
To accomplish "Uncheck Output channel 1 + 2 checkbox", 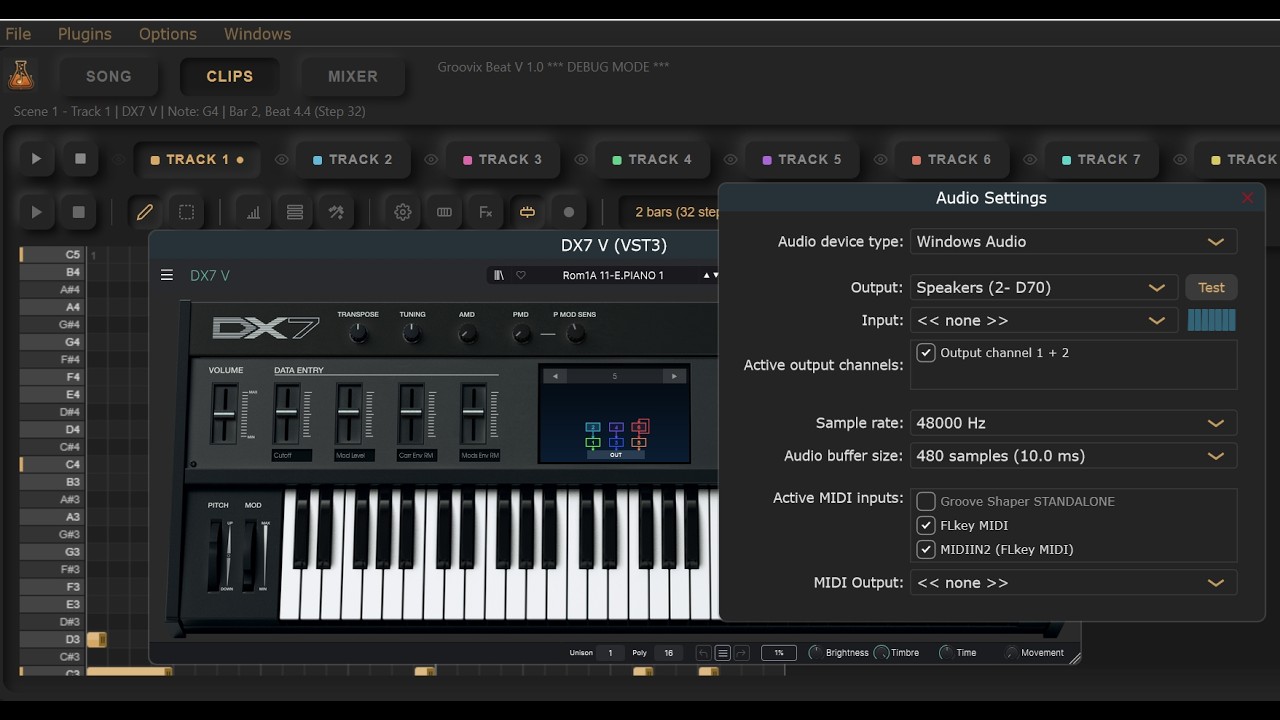I will (926, 353).
